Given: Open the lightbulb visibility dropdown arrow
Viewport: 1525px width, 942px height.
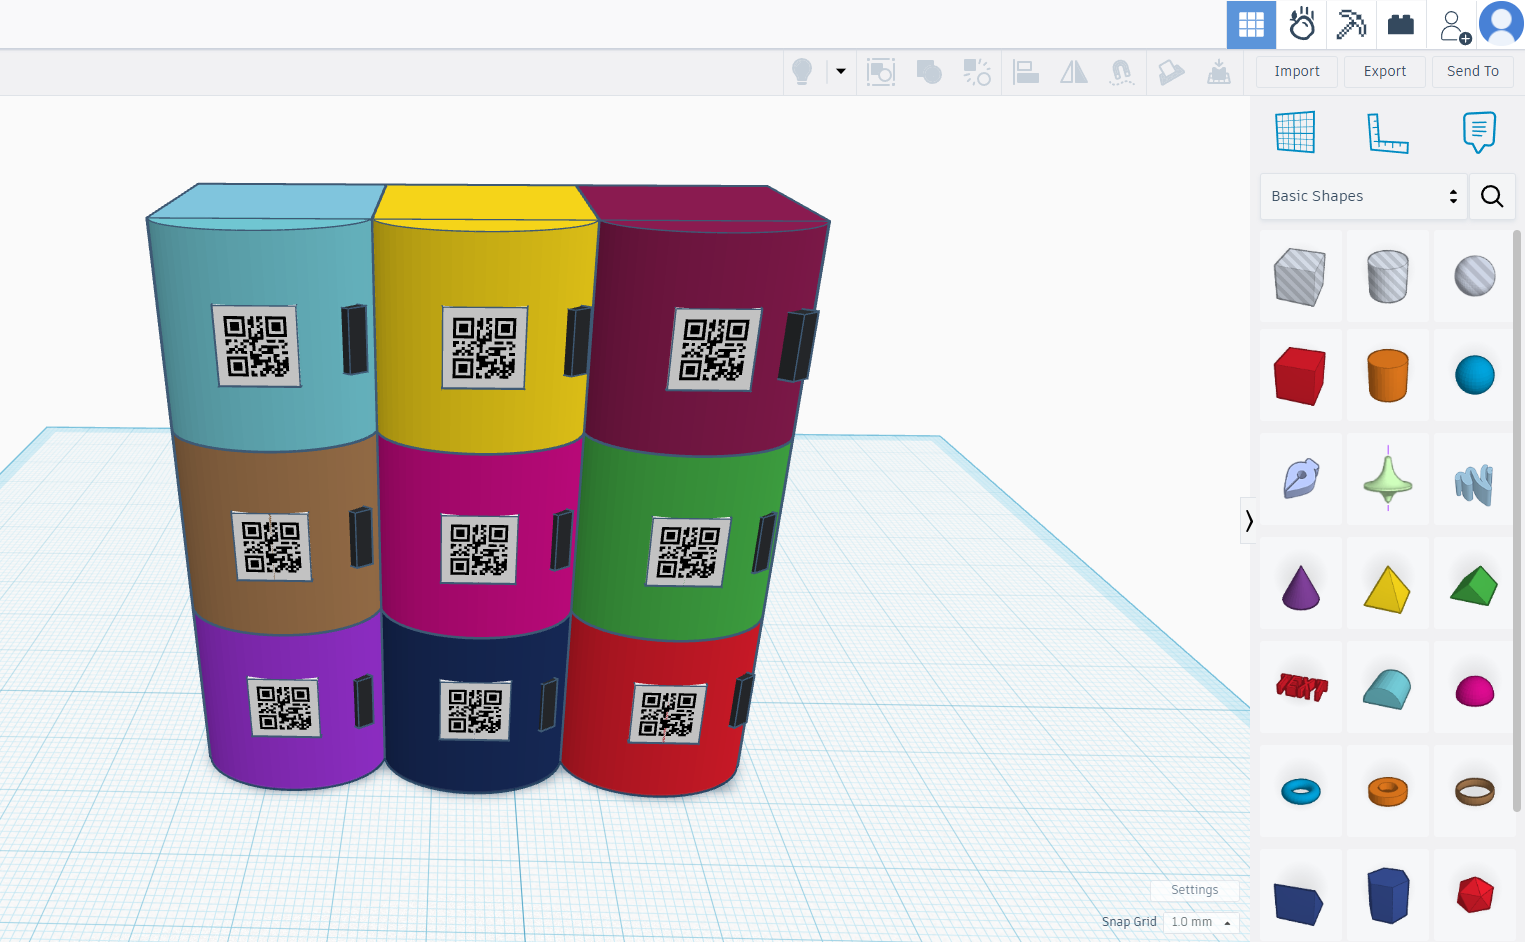Looking at the screenshot, I should coord(841,71).
